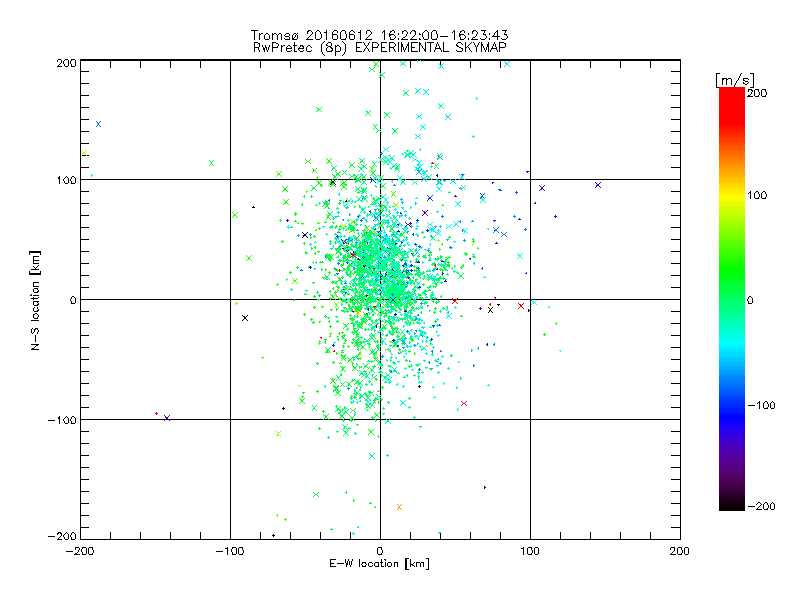
Task: Click the purple X marker near lower left at -100
Action: pos(167,418)
